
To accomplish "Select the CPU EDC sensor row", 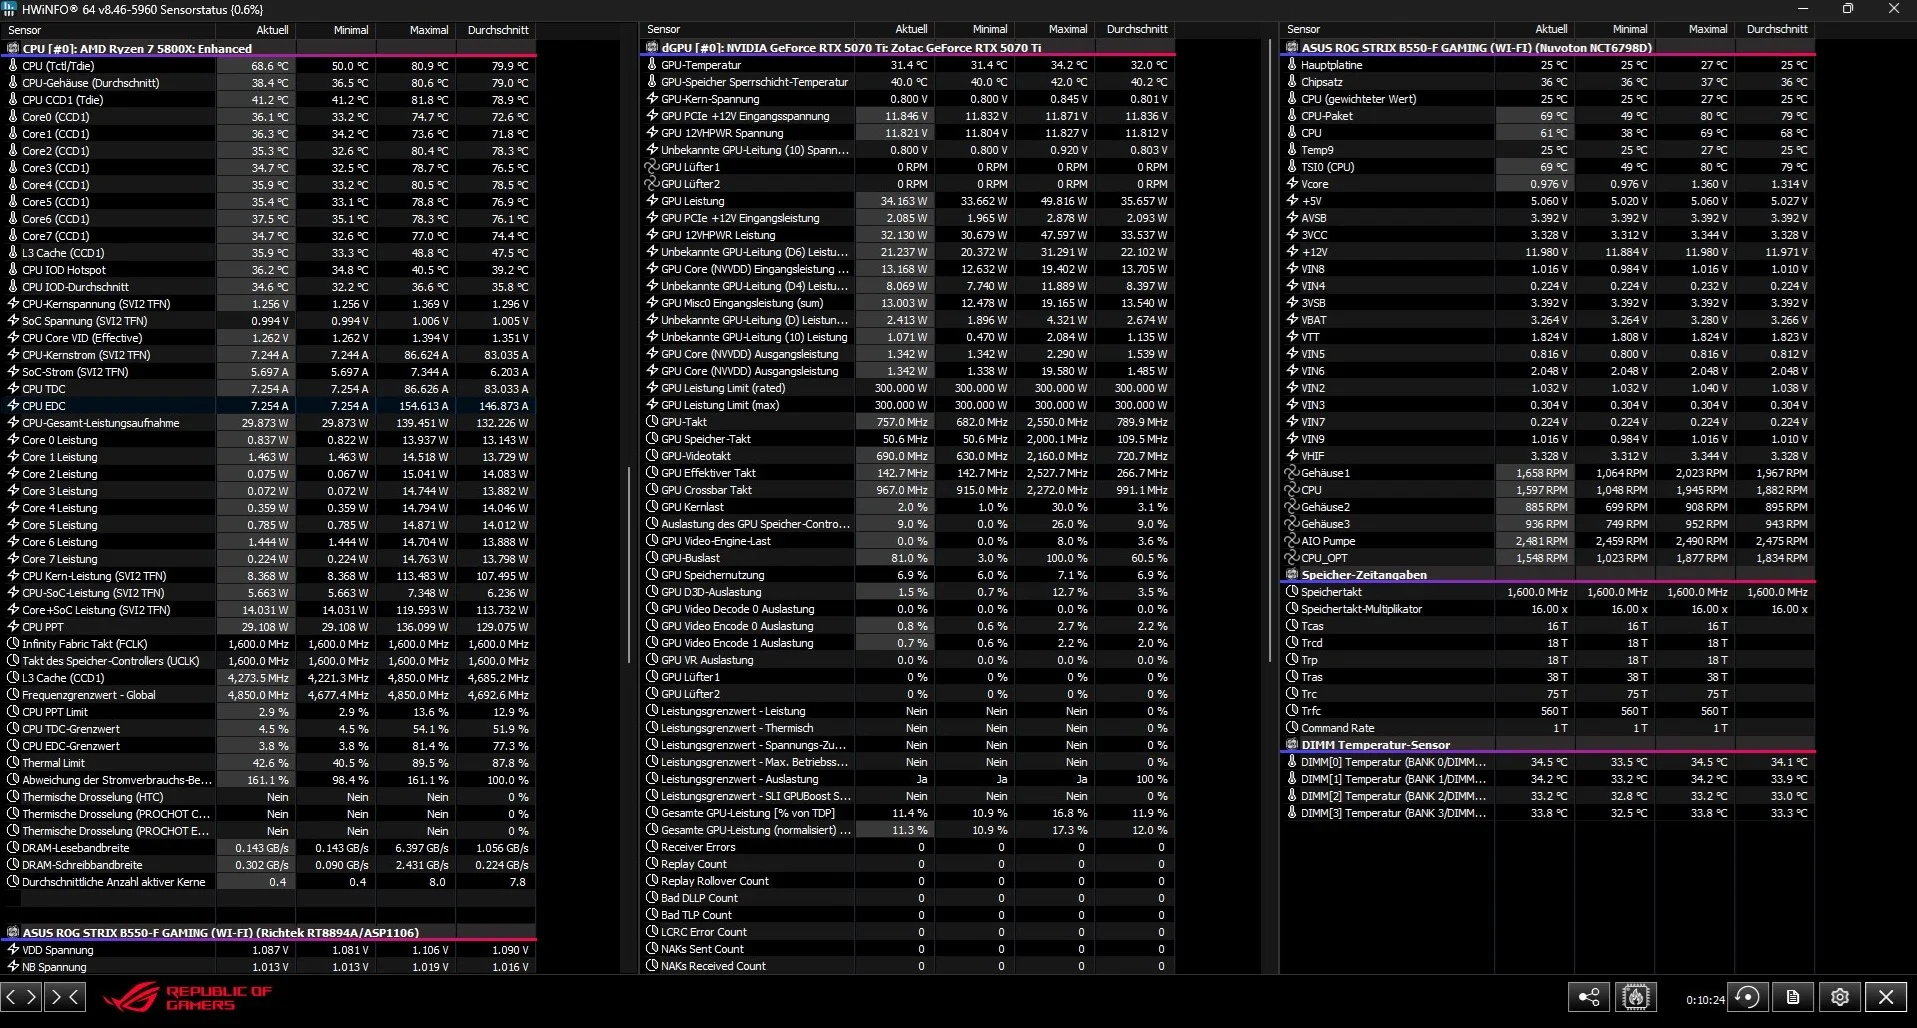I will pos(270,406).
